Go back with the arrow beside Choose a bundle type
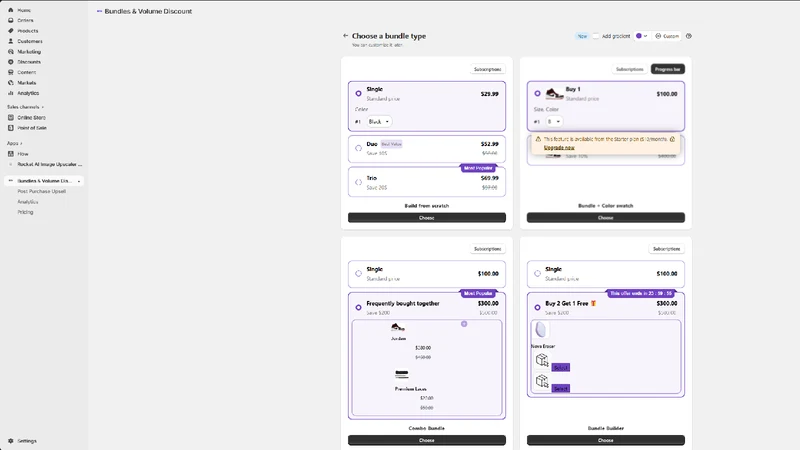The image size is (800, 450). pos(345,36)
